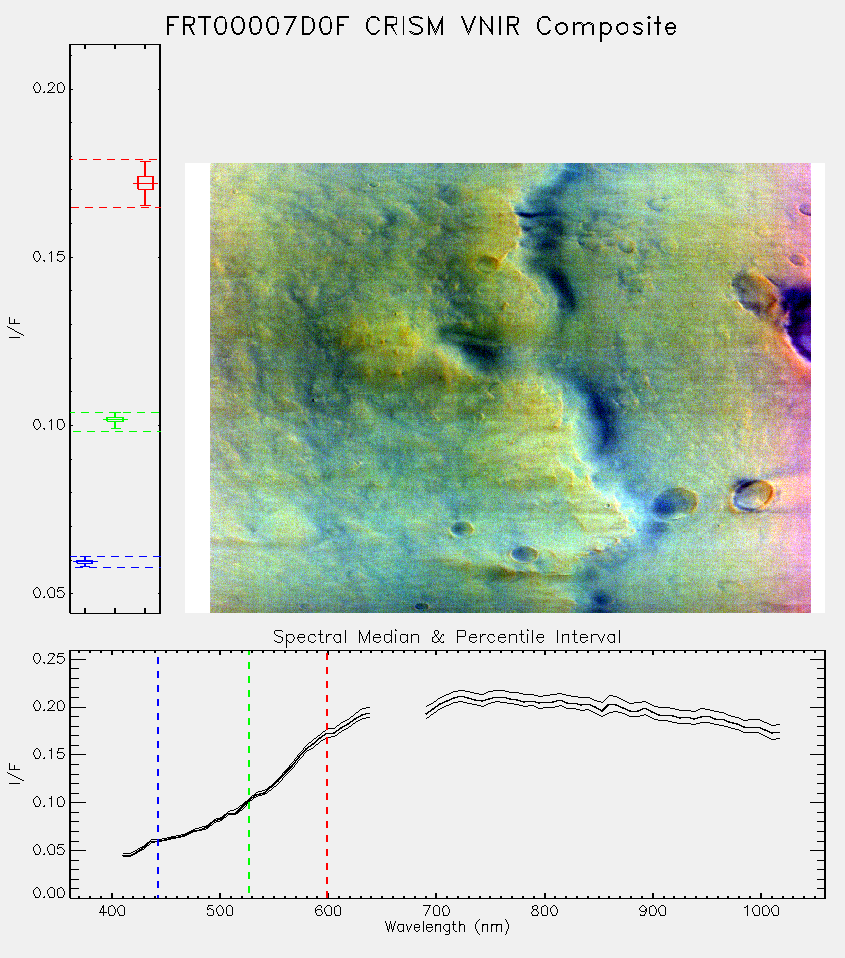Viewport: 845px width, 958px height.
Task: Click the Wavelength (nm) axis label
Action: (x=447, y=927)
